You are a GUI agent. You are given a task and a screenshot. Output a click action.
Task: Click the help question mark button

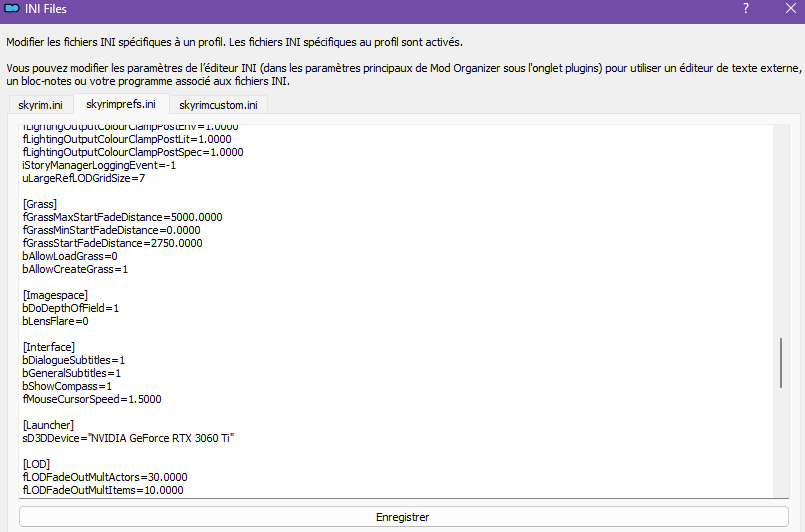pos(746,8)
